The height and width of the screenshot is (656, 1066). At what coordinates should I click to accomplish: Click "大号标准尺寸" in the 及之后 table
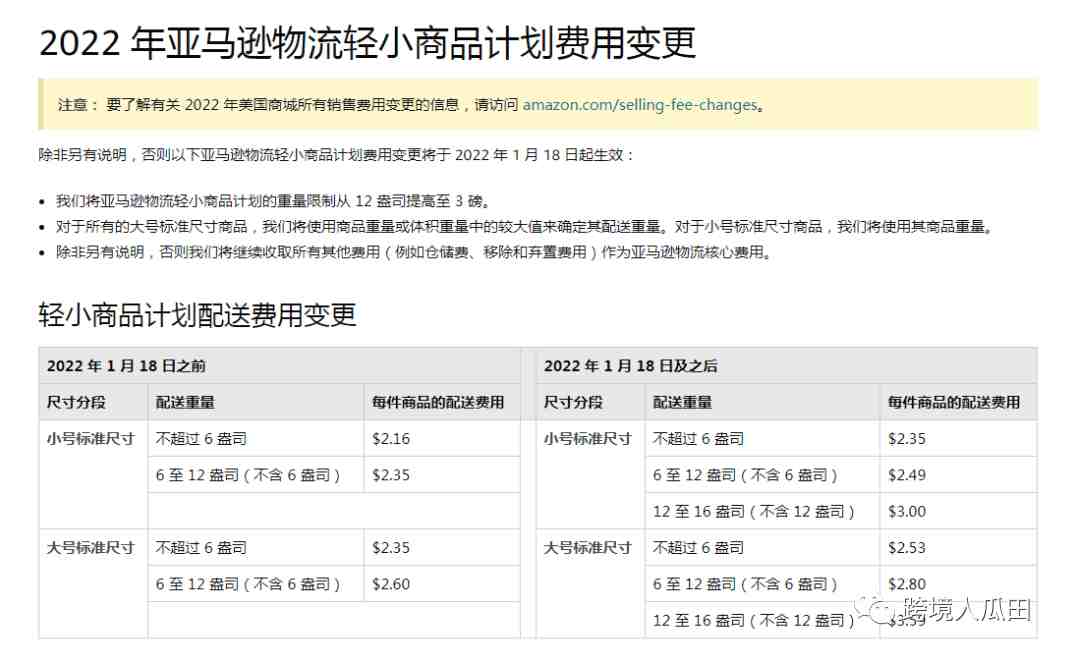point(587,548)
